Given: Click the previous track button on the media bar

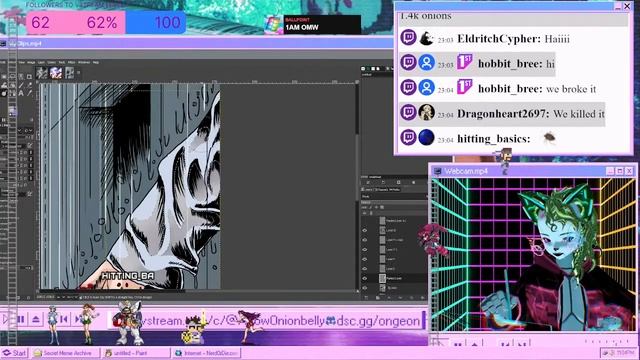Looking at the screenshot, I should tap(64, 319).
